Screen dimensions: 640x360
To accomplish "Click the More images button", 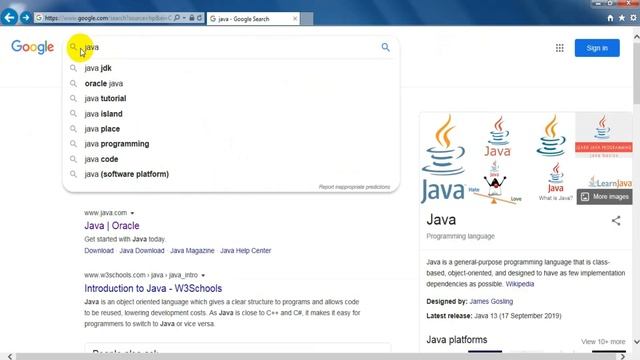I will coord(605,197).
